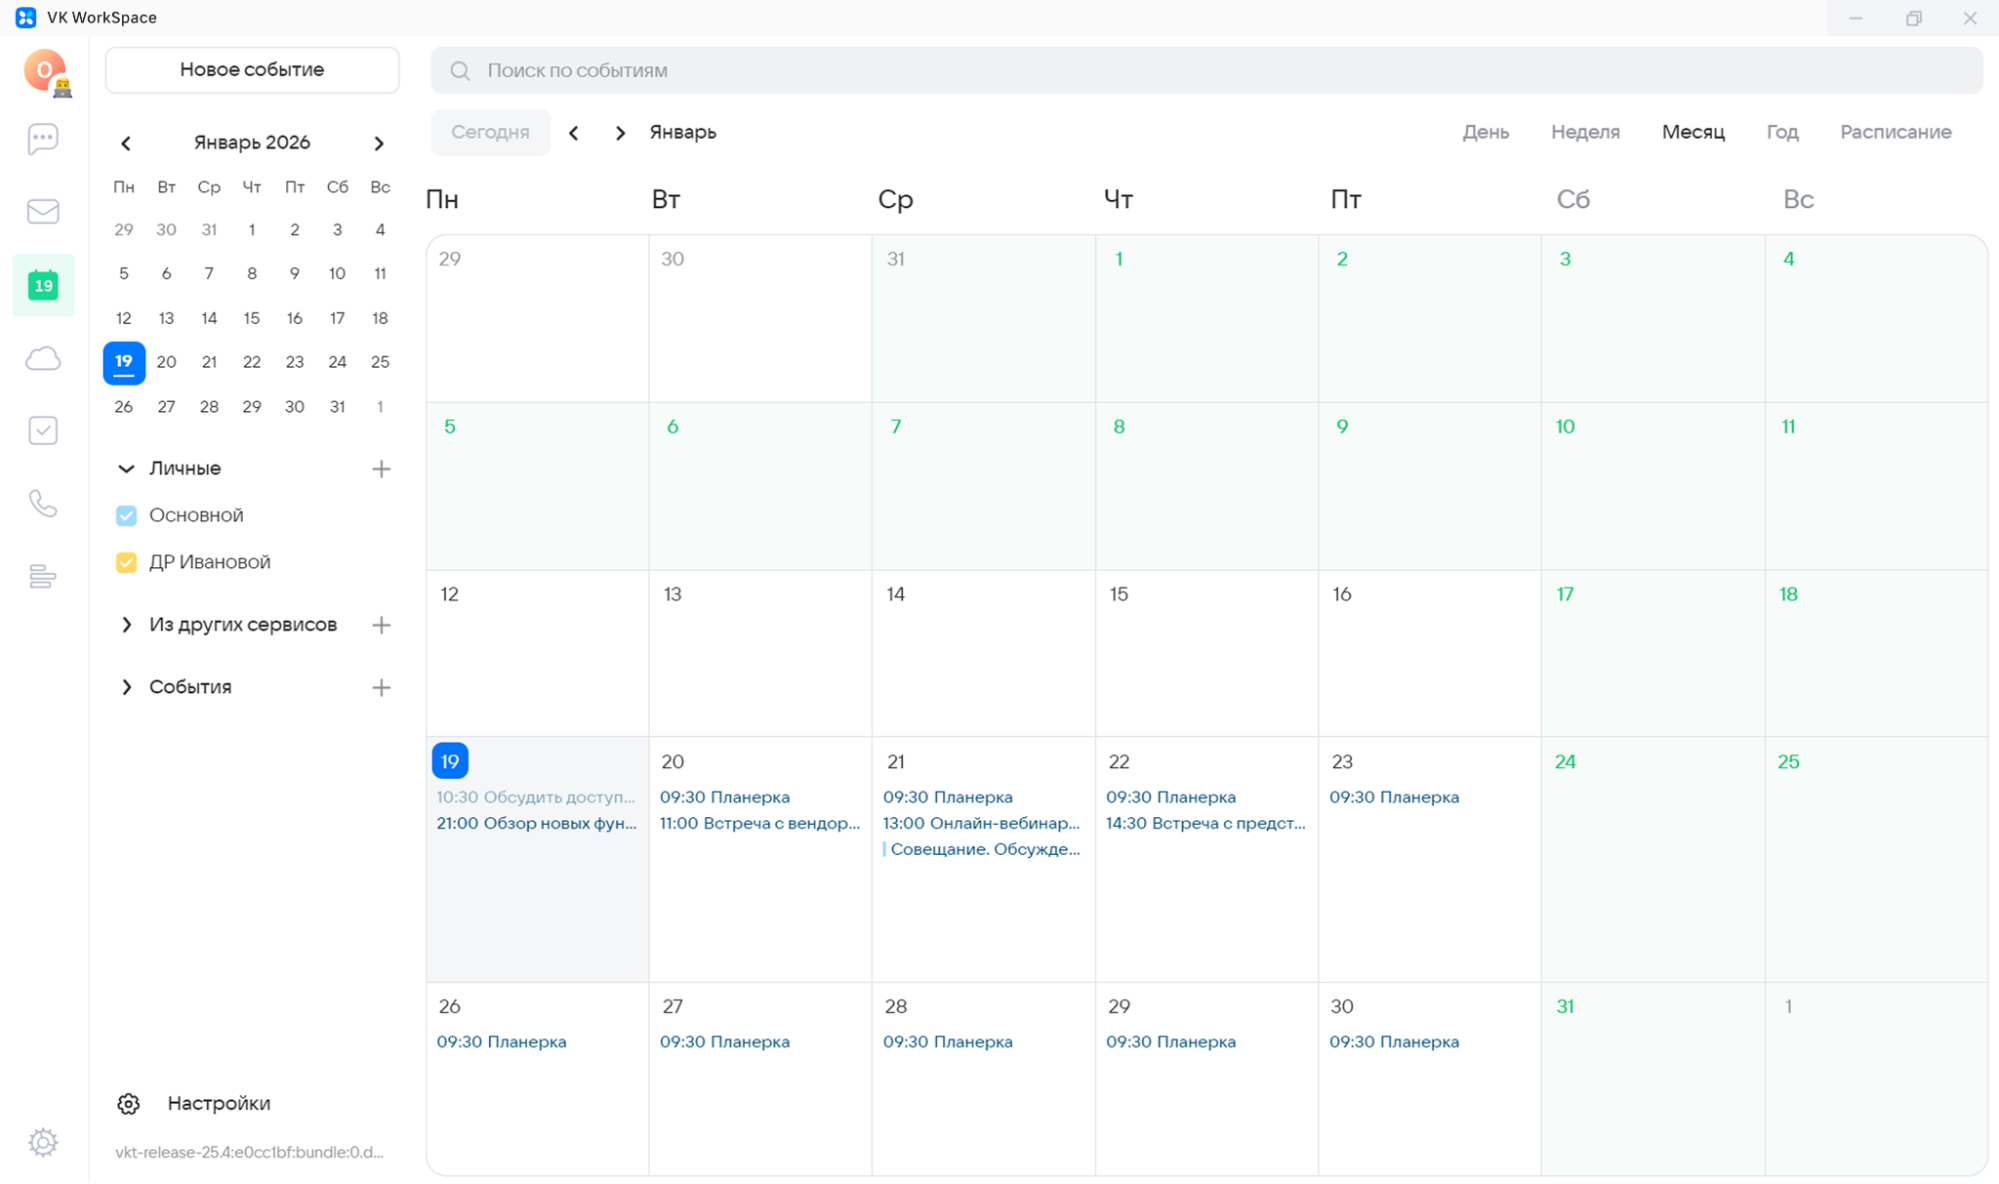Screen dimensions: 1999x1184
Task: Switch to the Расписание view
Action: (x=1895, y=132)
